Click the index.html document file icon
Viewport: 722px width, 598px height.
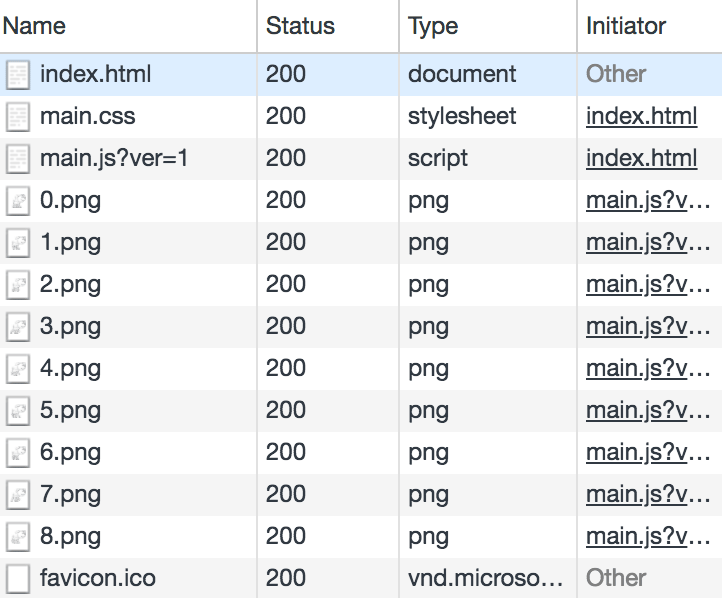coord(18,75)
